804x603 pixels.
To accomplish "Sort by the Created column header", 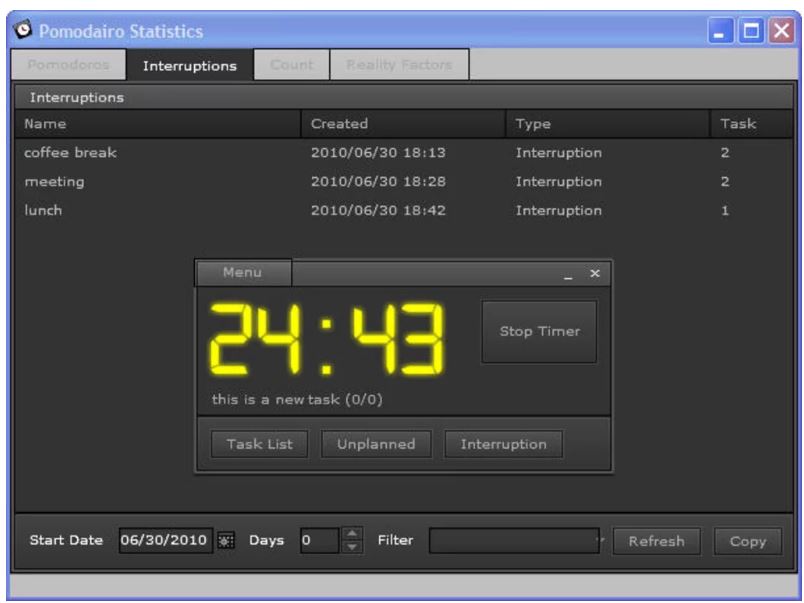I will [400, 125].
